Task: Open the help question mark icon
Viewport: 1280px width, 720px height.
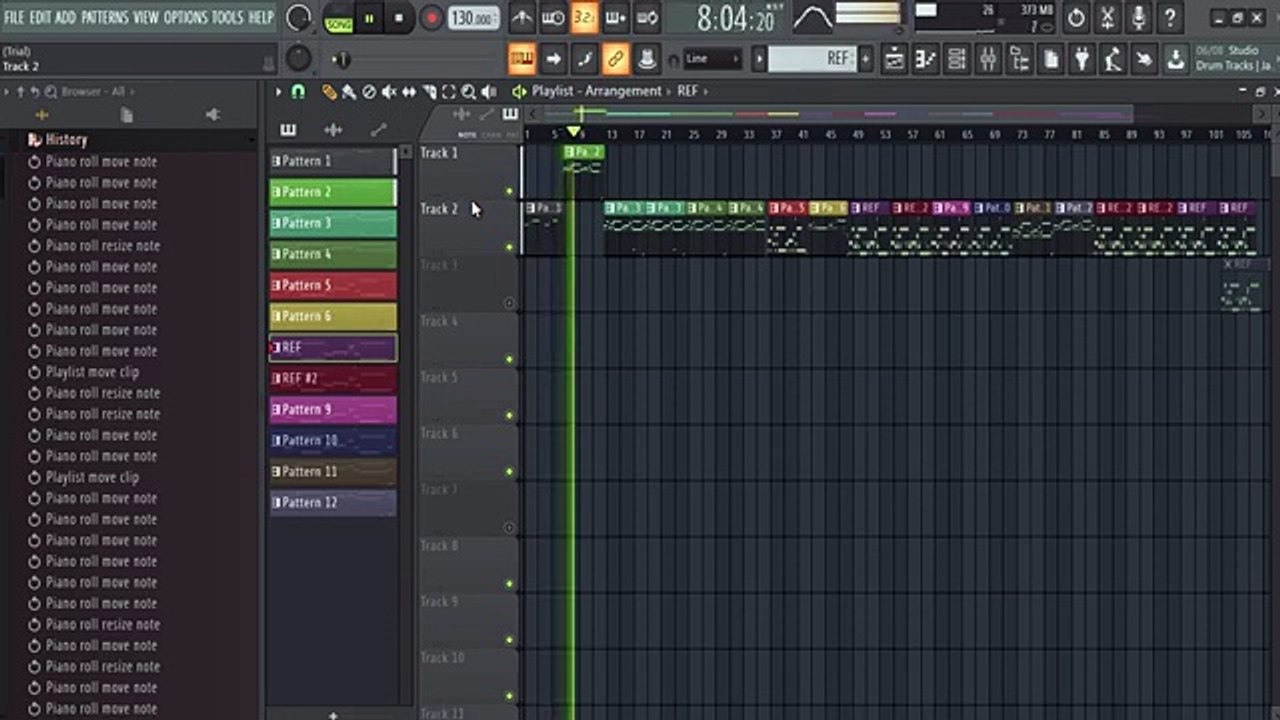Action: point(1170,17)
